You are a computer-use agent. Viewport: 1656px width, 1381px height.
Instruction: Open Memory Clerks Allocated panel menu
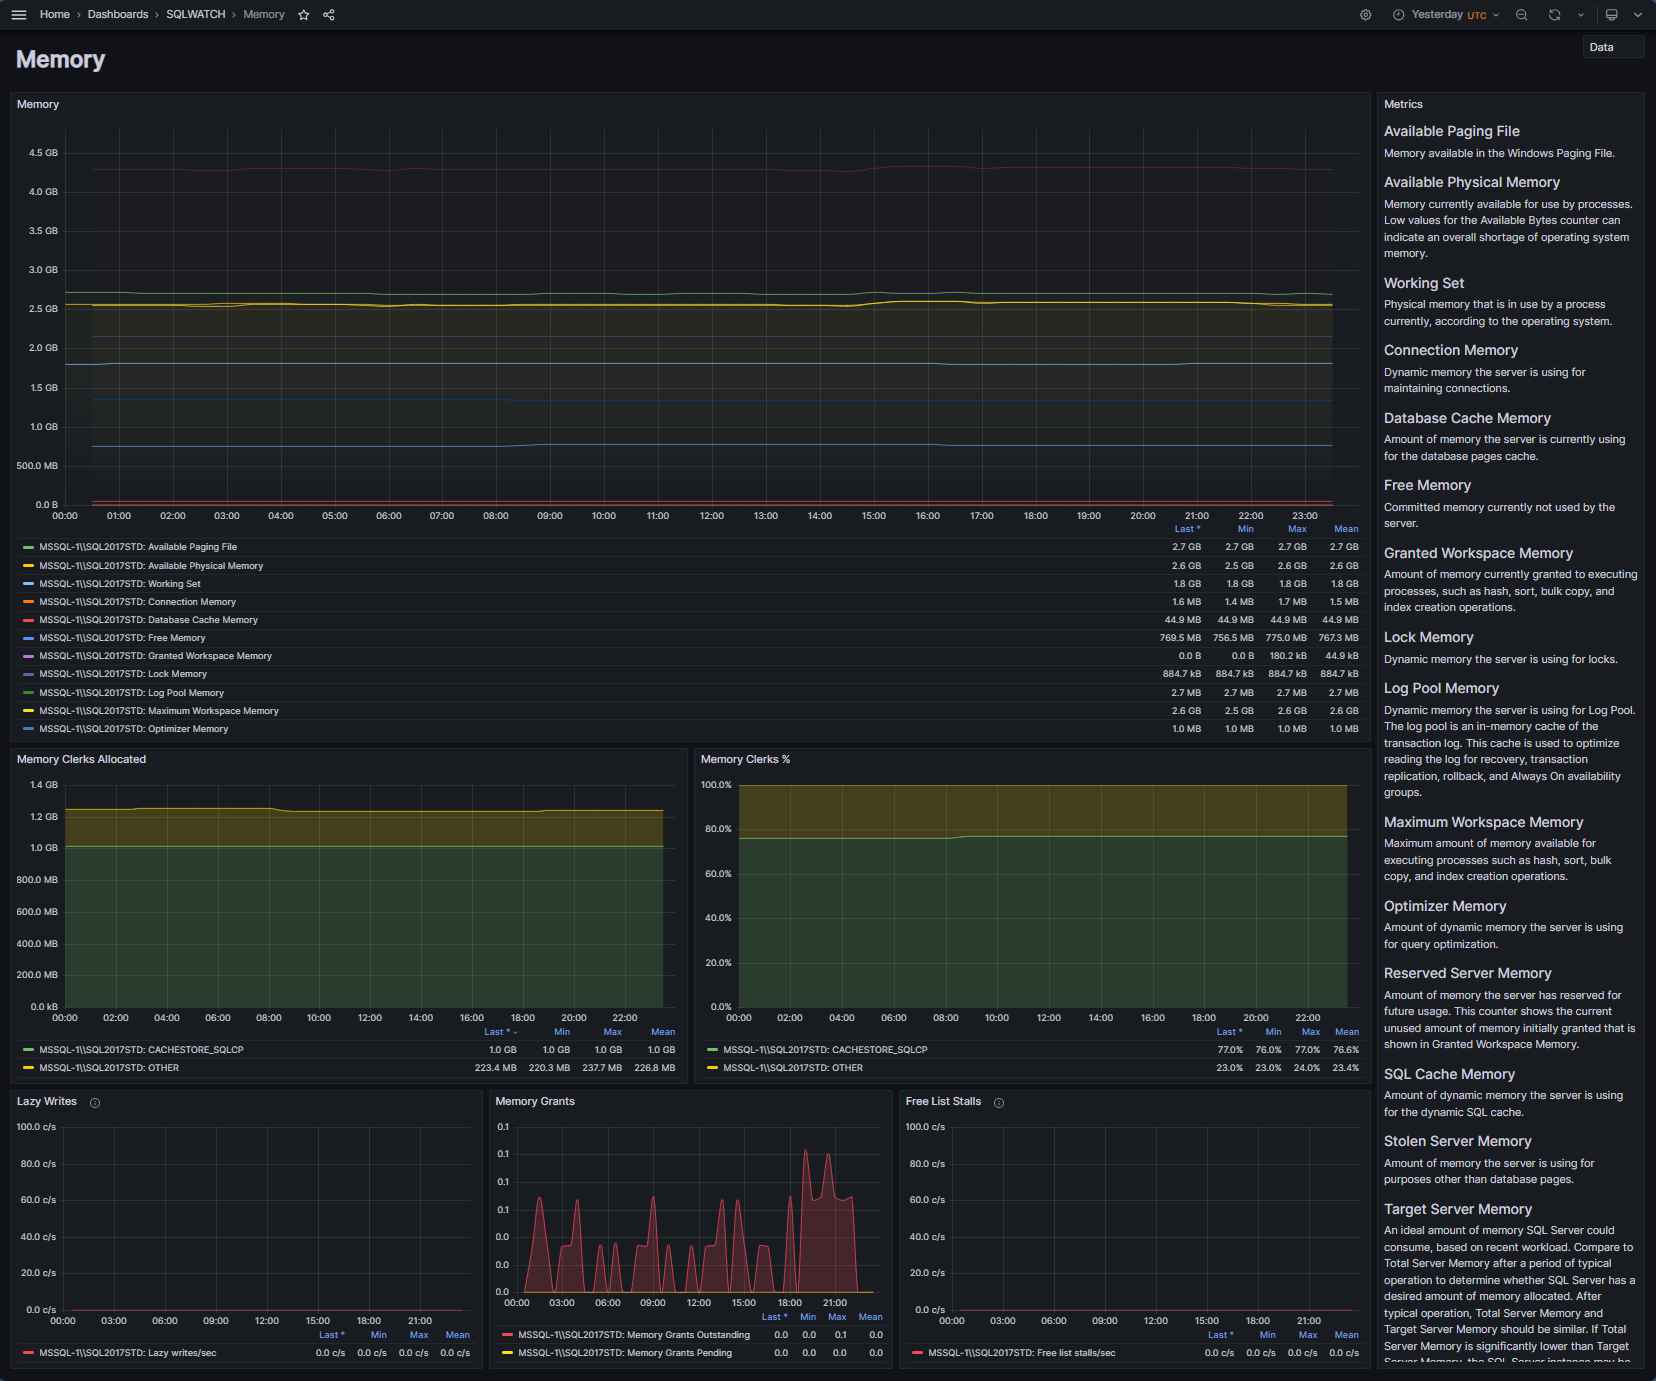point(81,759)
